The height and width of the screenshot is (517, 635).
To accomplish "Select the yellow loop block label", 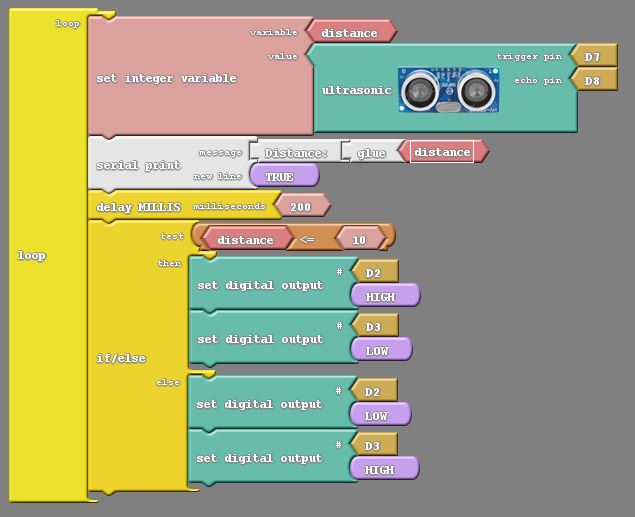I will point(32,256).
